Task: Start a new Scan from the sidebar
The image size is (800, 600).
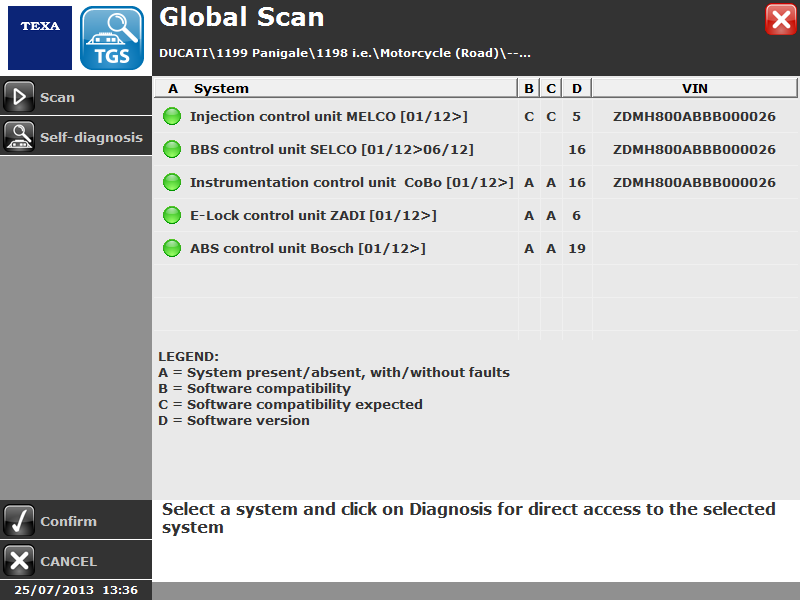Action: [76, 96]
